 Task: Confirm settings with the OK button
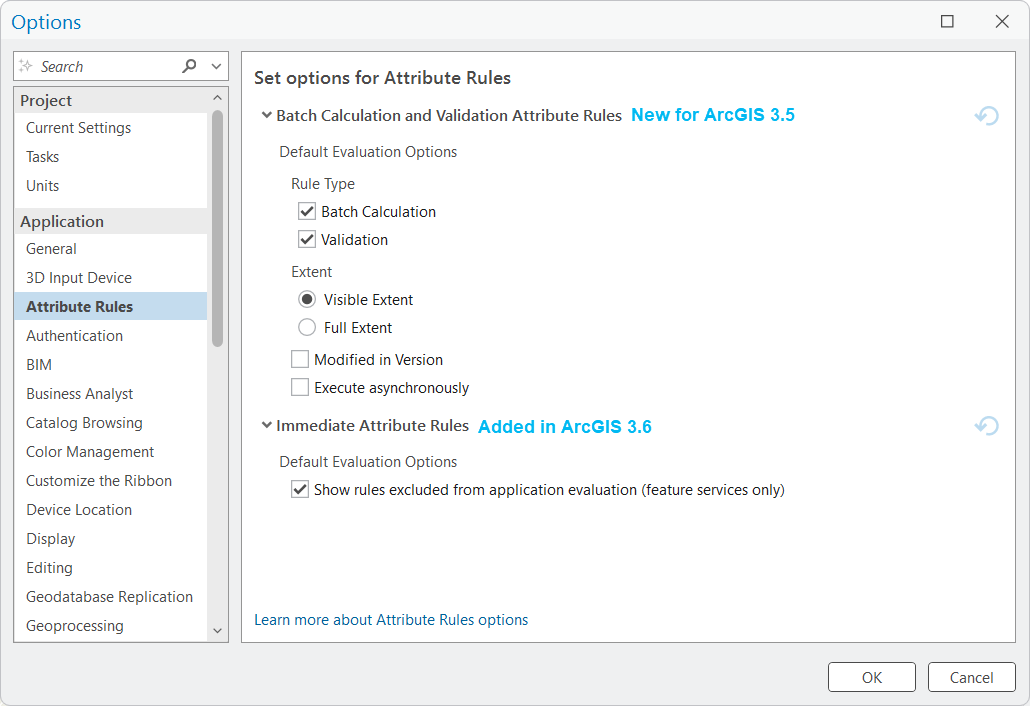pyautogui.click(x=871, y=677)
